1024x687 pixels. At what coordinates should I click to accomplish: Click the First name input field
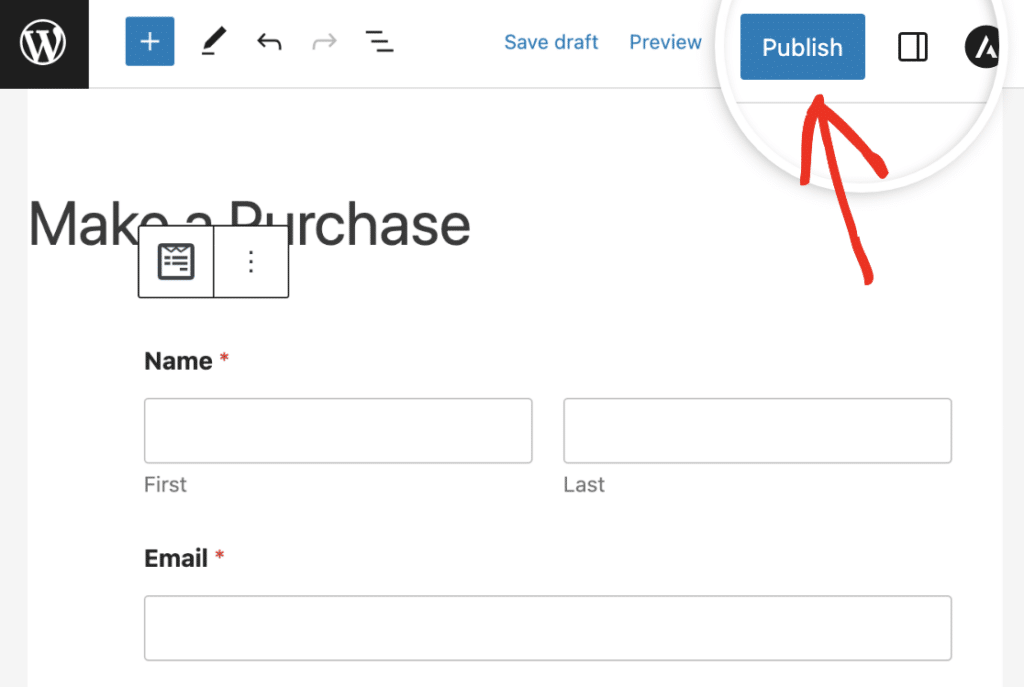337,430
